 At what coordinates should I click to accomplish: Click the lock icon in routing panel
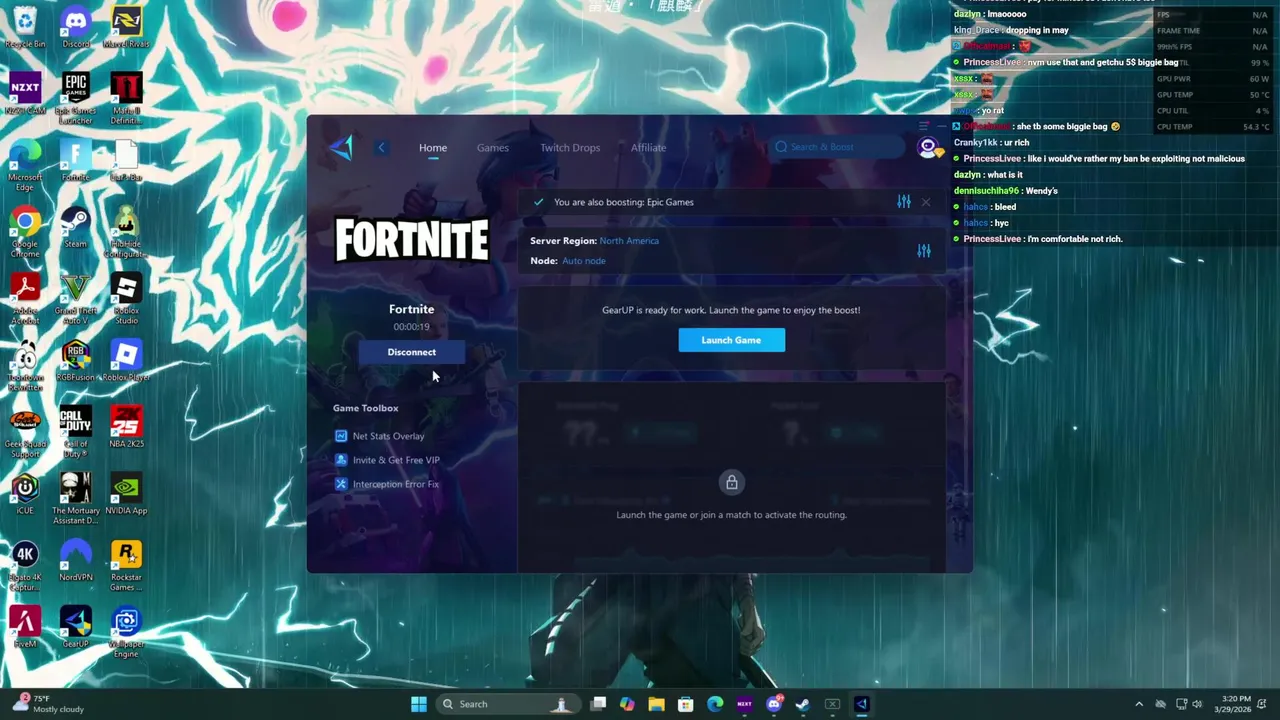pos(731,483)
